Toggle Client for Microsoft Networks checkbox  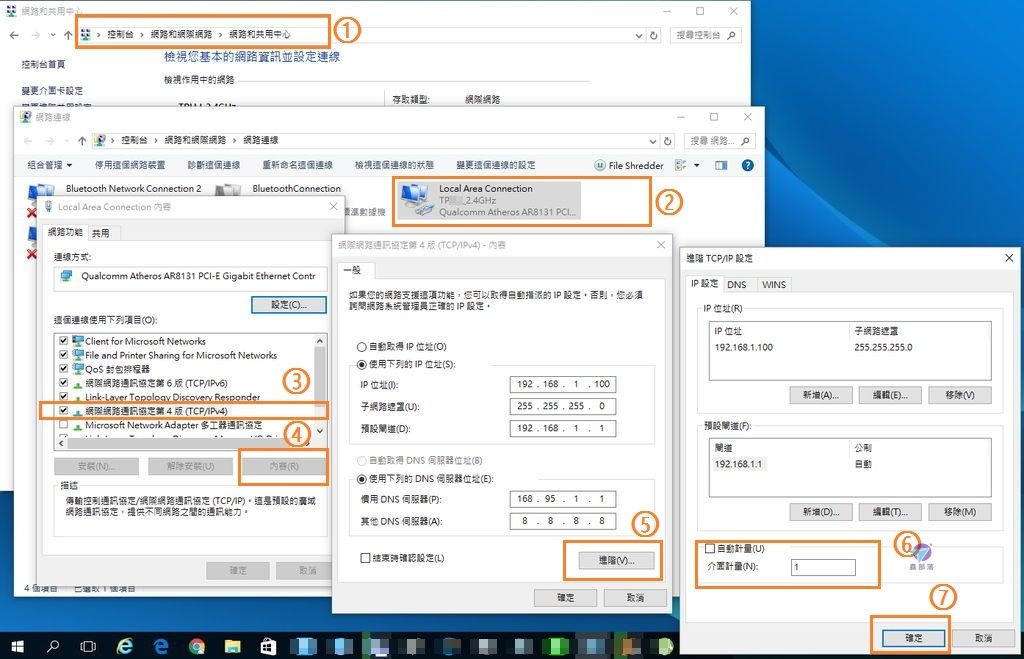[63, 341]
